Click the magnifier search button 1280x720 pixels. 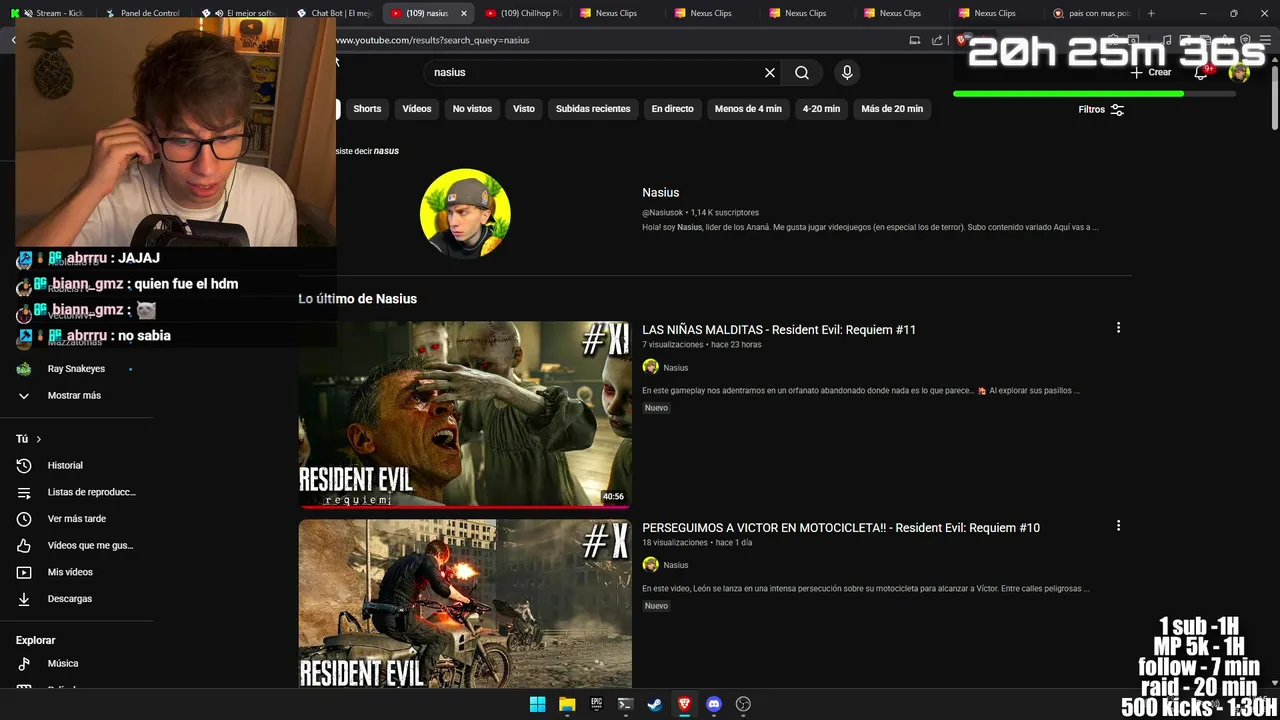point(802,73)
